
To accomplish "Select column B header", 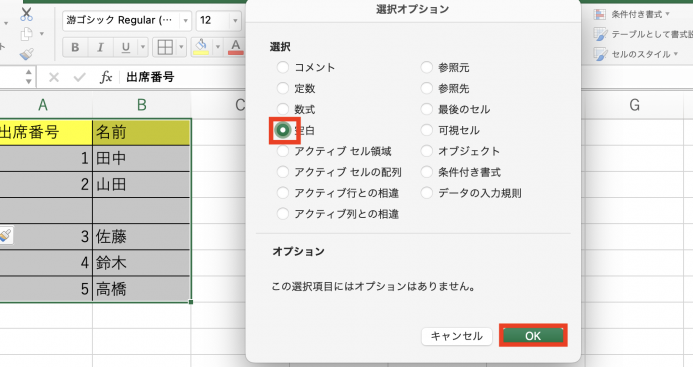I will (x=141, y=105).
